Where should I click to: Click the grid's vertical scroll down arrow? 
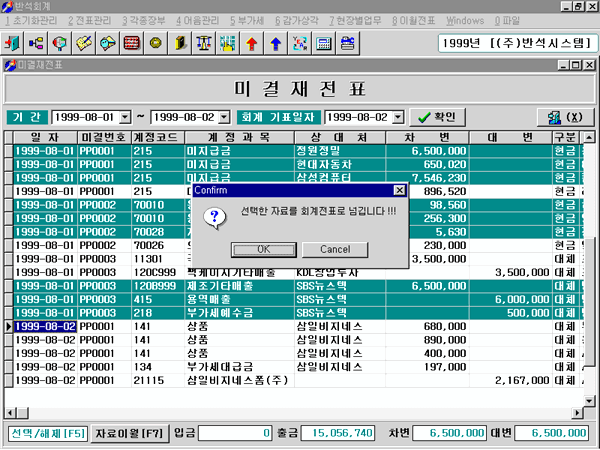click(589, 401)
